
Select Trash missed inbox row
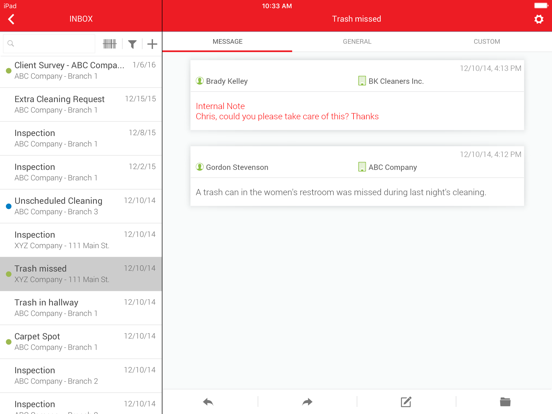pyautogui.click(x=81, y=274)
